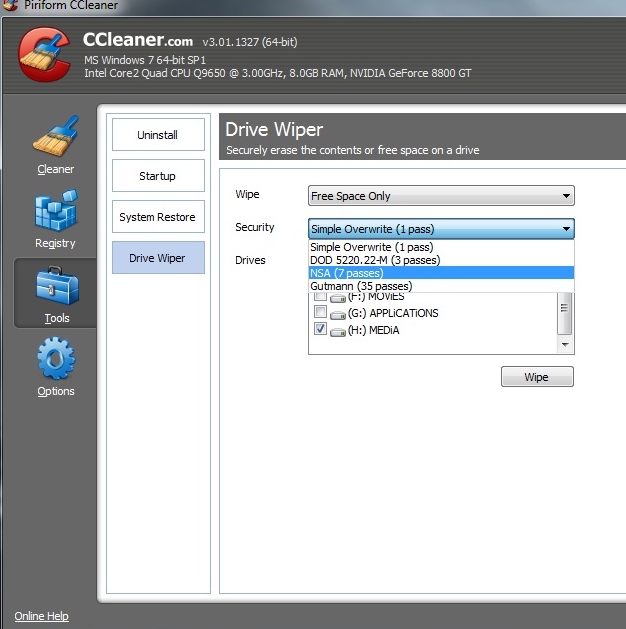This screenshot has height=629, width=626.
Task: Collapse the Security level dropdown
Action: 441,229
